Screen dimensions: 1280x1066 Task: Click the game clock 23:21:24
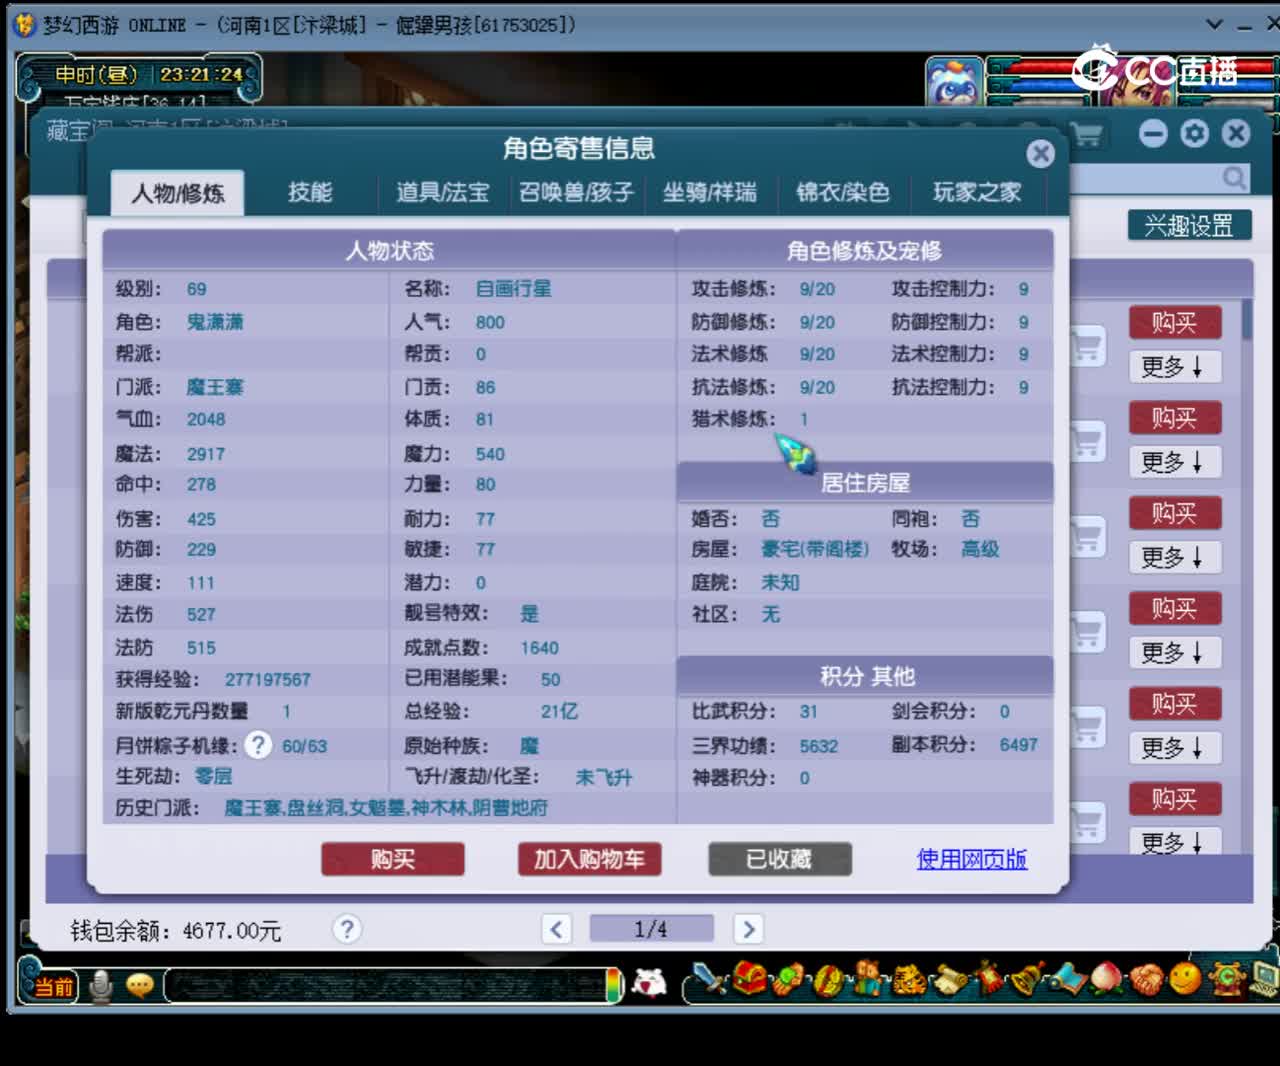pos(201,74)
